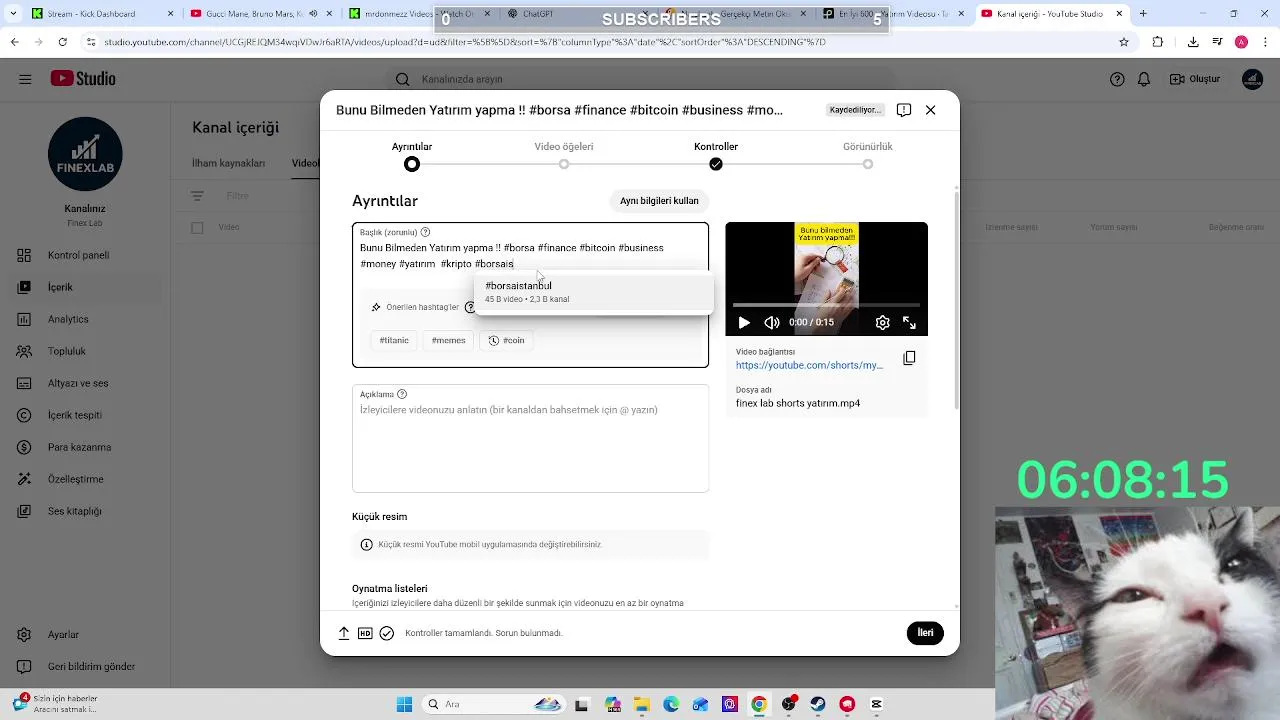Open the notifications bell
This screenshot has height=720, width=1280.
pyautogui.click(x=1144, y=79)
